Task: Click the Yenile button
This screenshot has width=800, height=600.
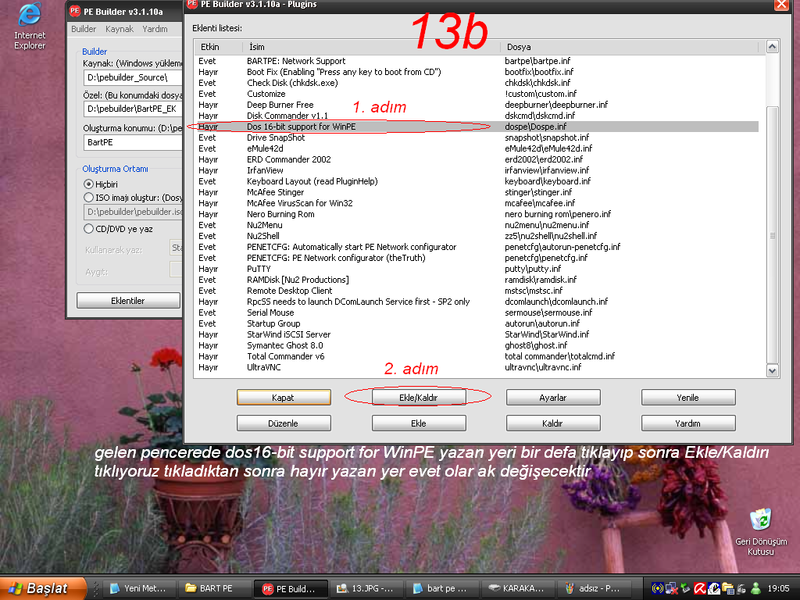Action: (x=688, y=397)
